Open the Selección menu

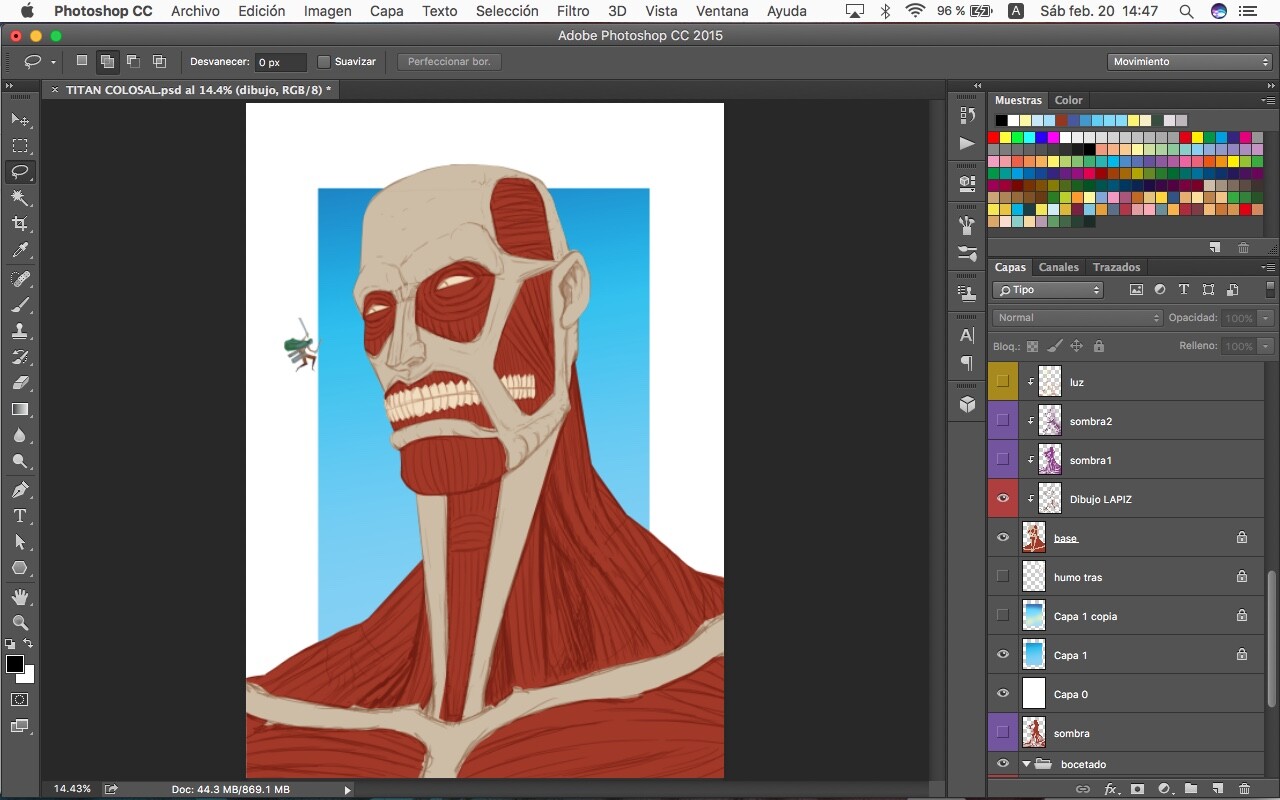pos(507,11)
